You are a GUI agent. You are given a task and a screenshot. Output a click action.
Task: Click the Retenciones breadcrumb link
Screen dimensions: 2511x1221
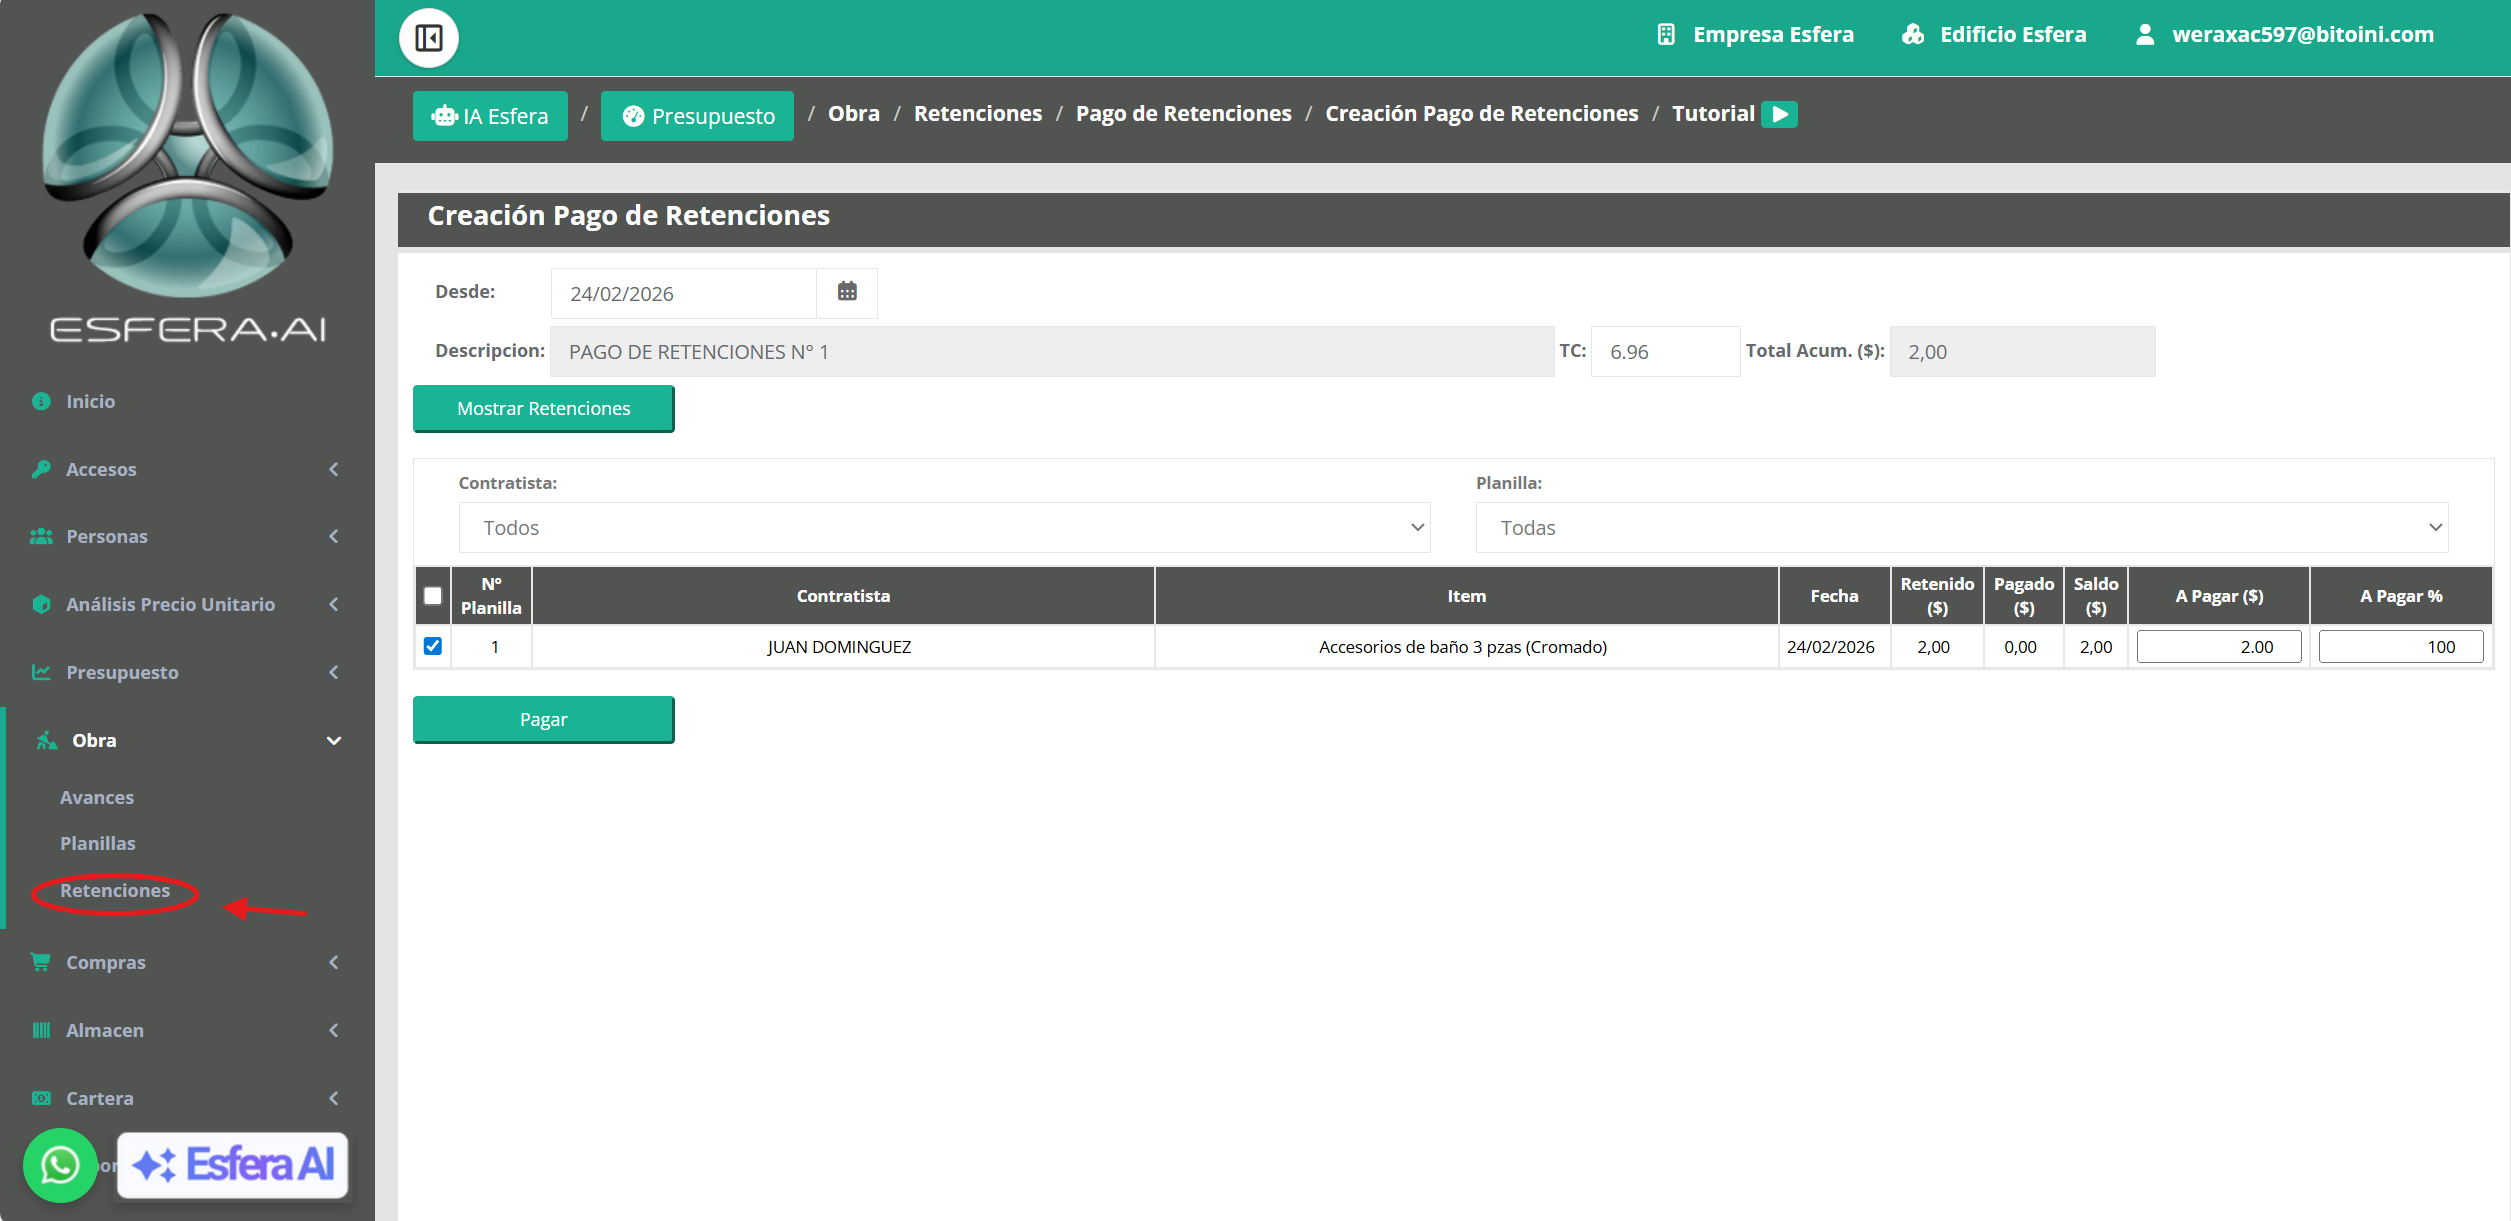978,114
